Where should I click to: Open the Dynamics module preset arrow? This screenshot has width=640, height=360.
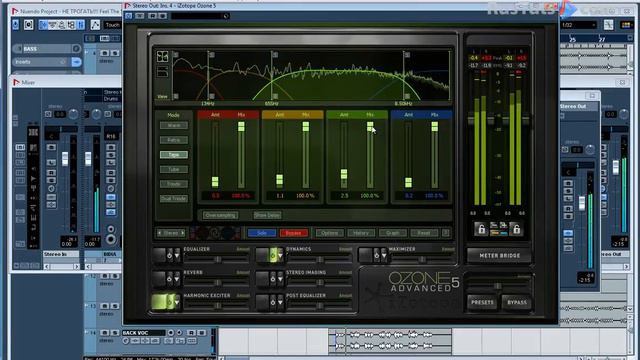(x=280, y=256)
